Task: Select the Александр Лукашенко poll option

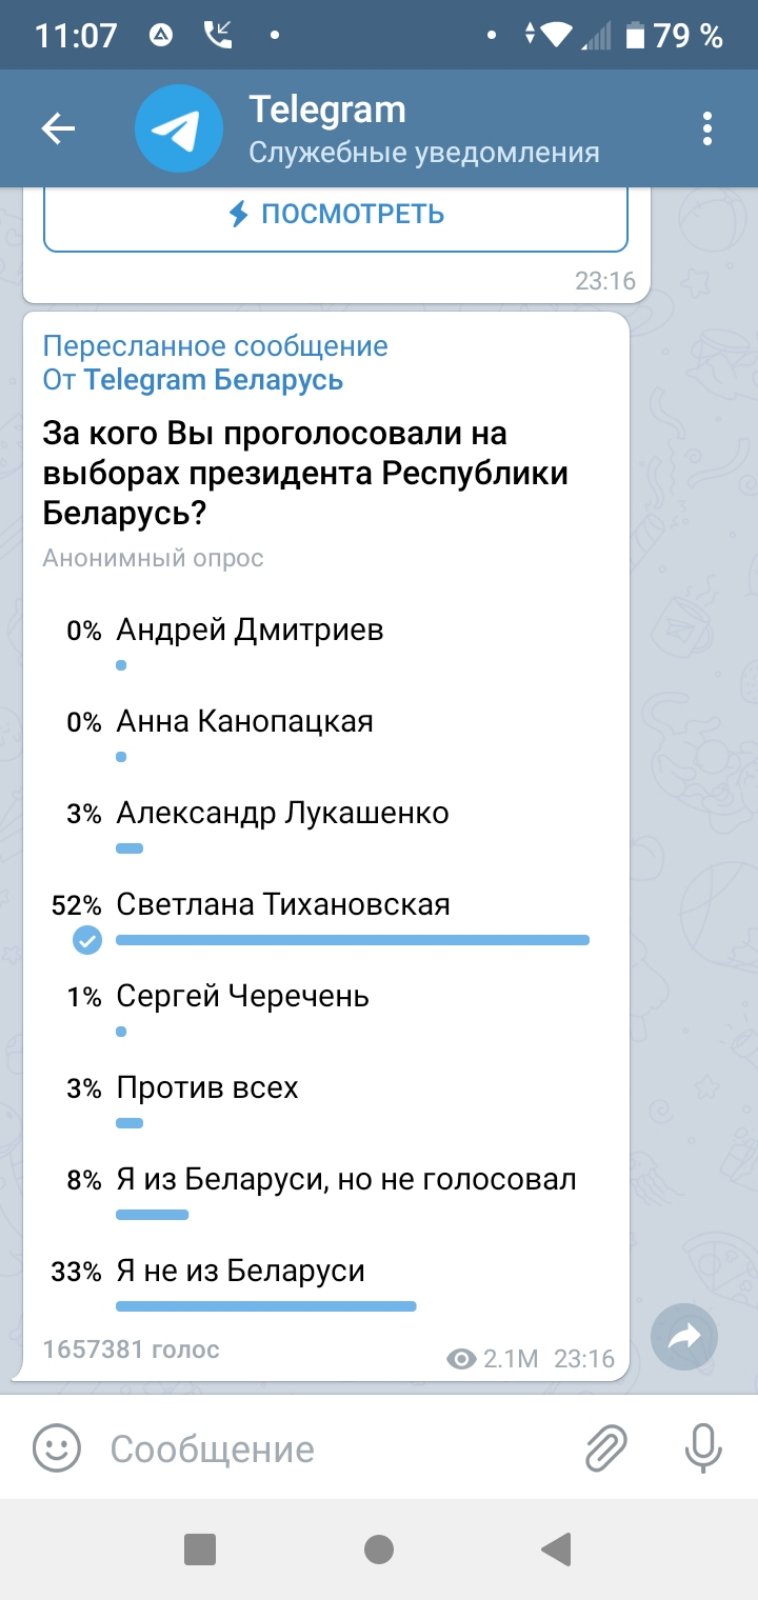Action: [326, 827]
